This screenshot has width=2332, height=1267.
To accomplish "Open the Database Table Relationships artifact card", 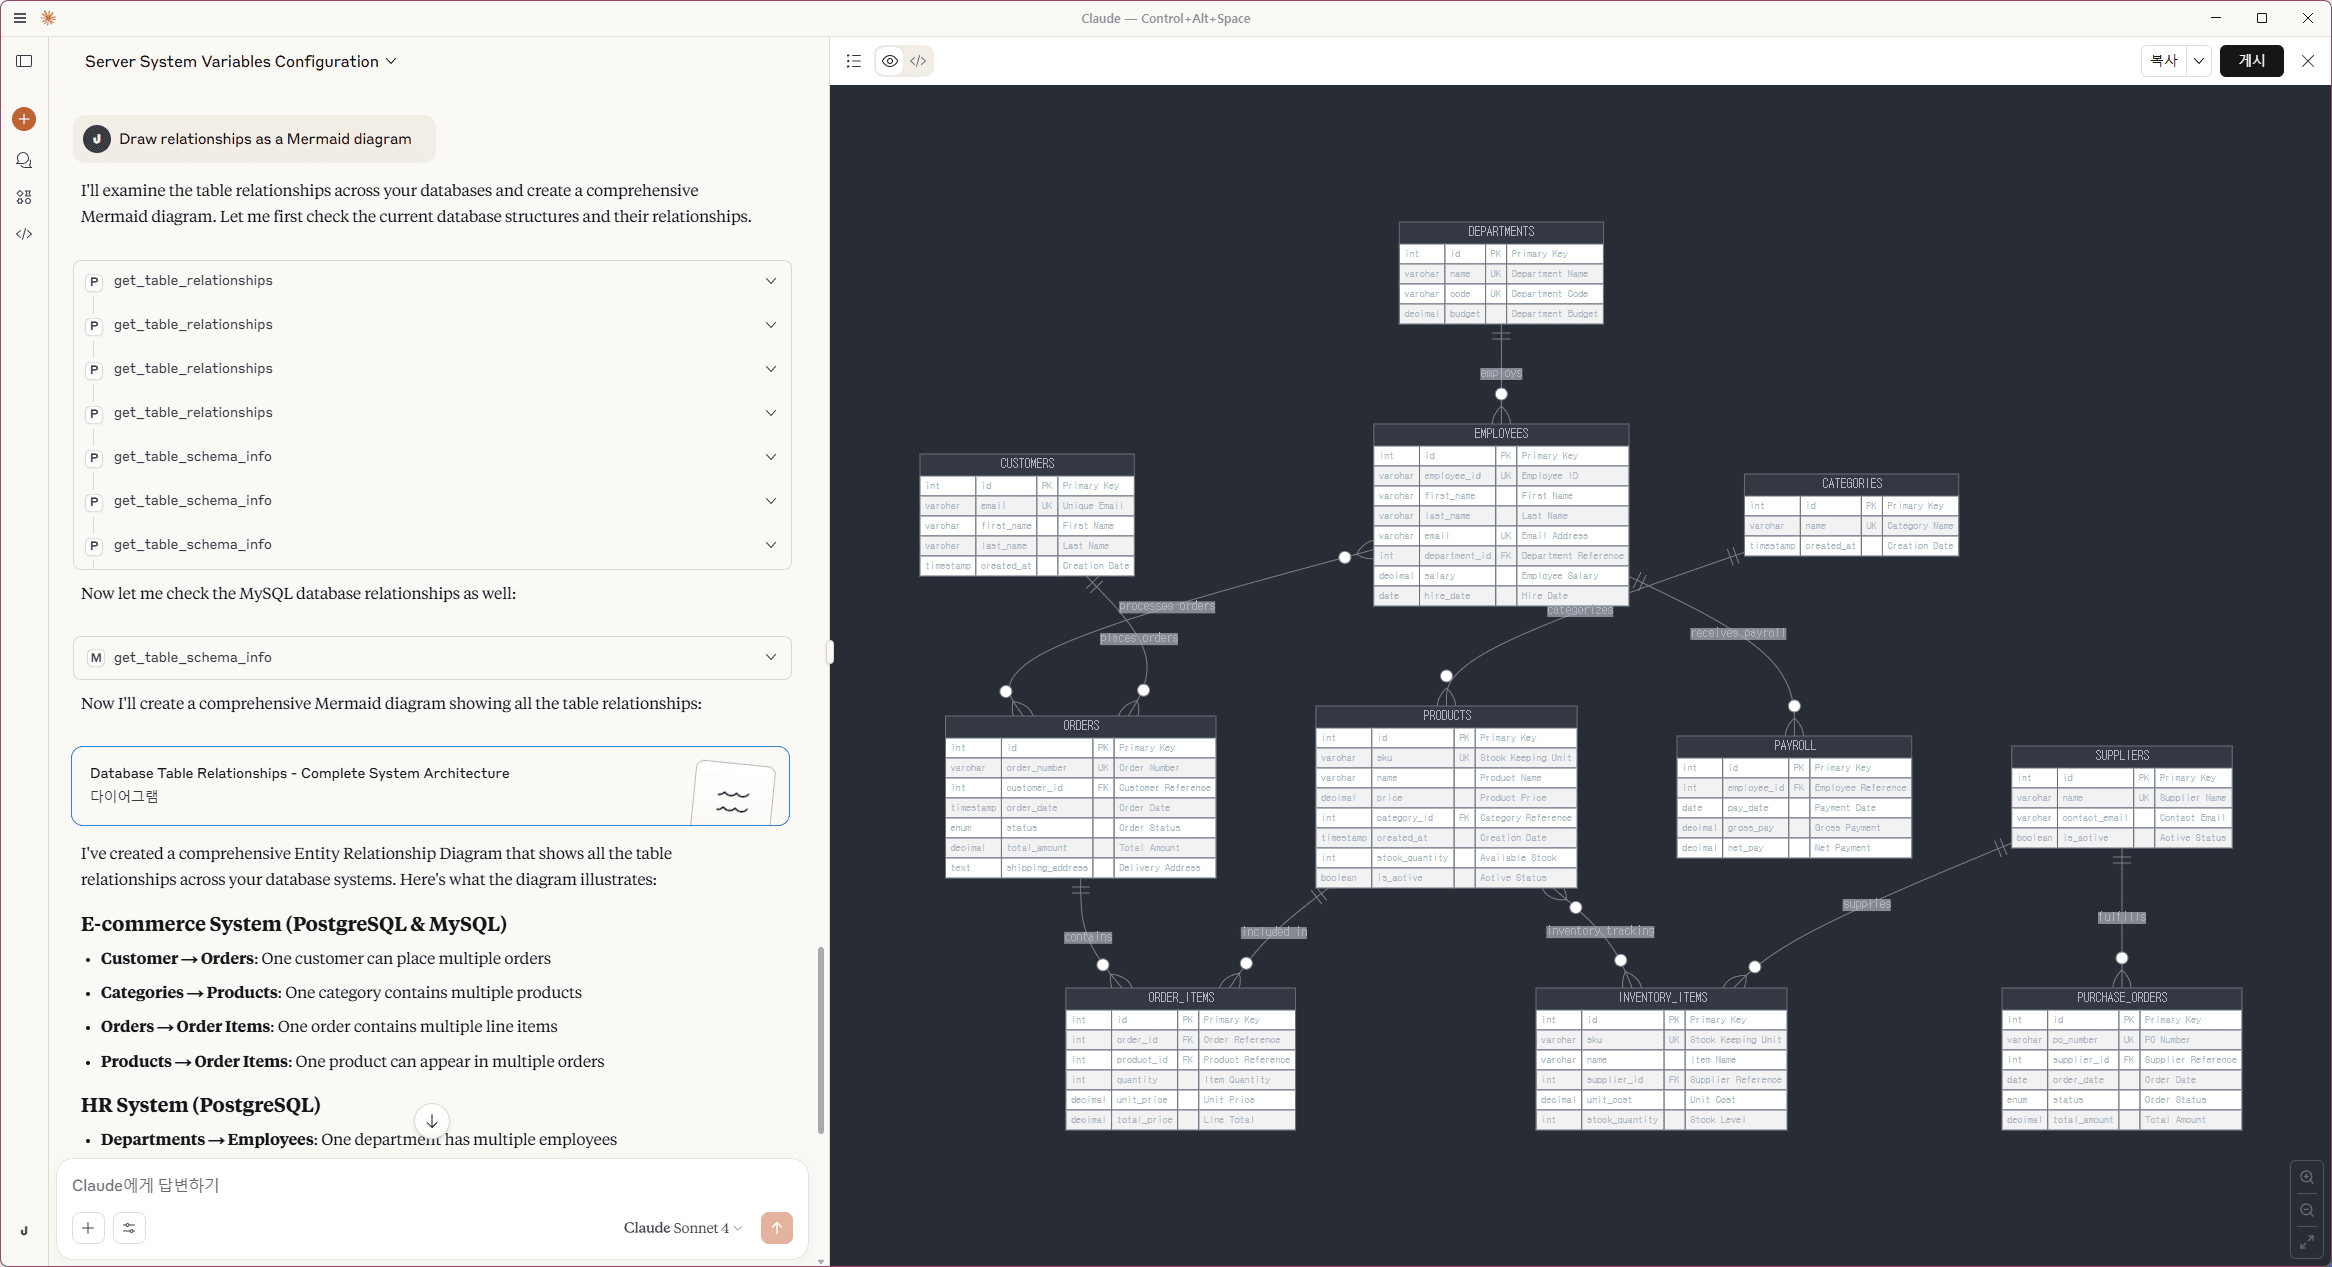I will pyautogui.click(x=430, y=785).
